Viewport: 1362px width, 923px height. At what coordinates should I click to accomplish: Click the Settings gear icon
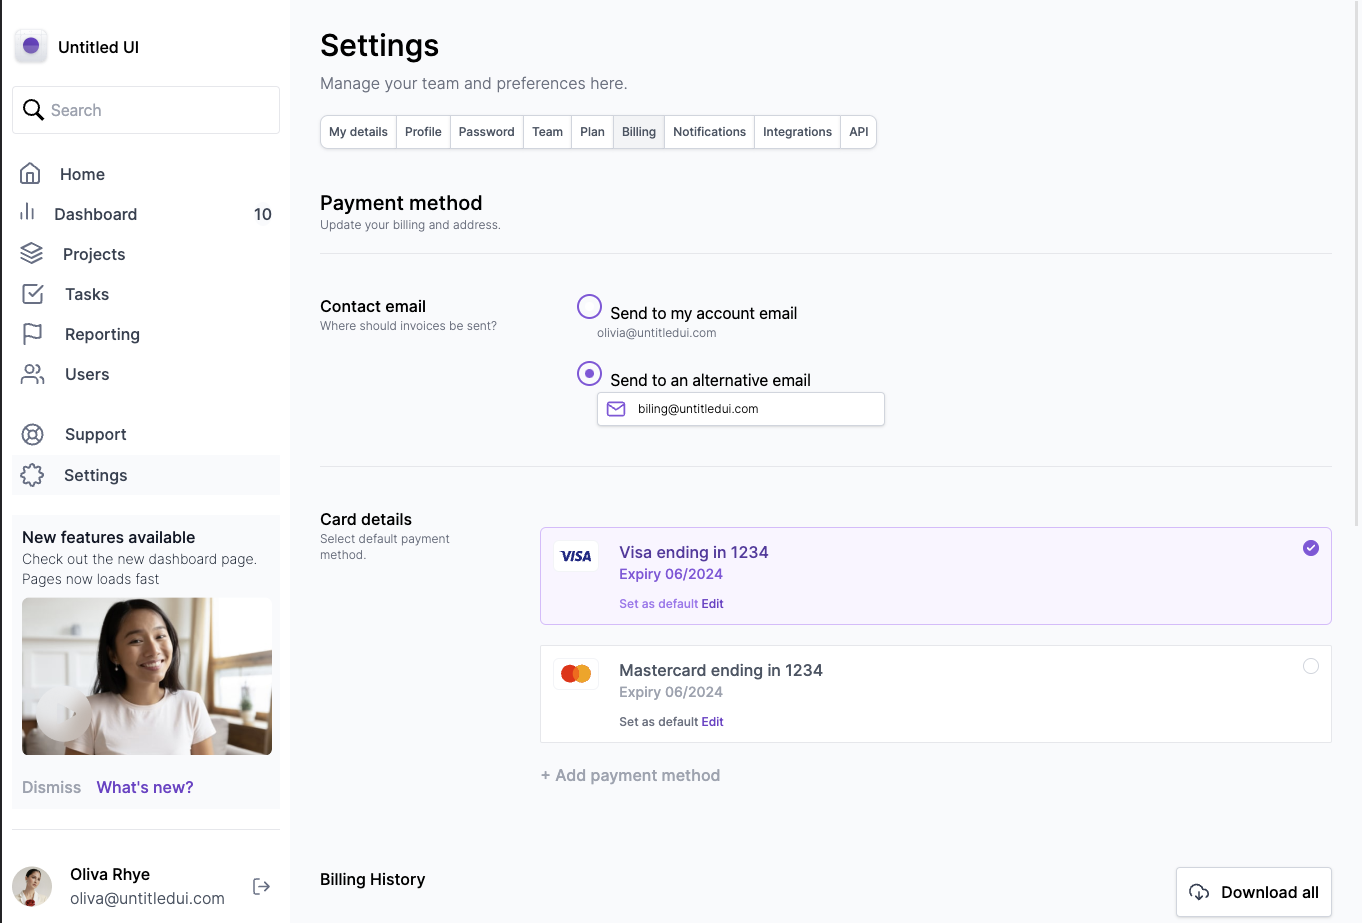click(32, 475)
